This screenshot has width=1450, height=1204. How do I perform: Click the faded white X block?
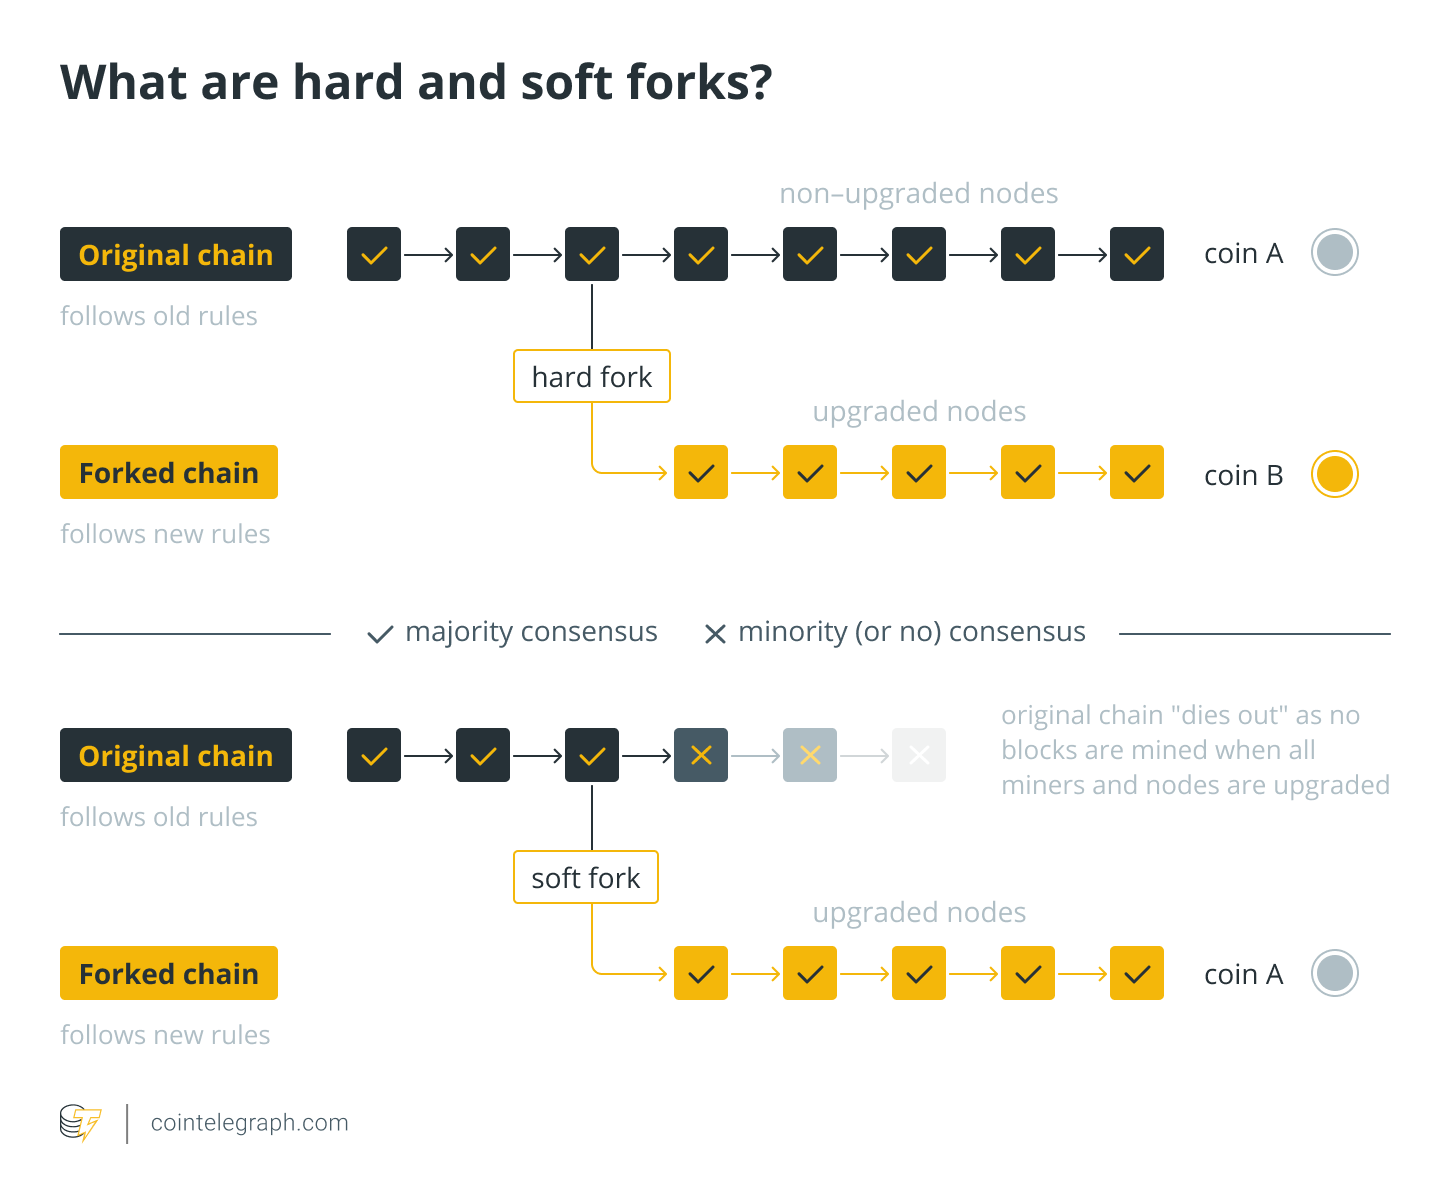[x=919, y=755]
